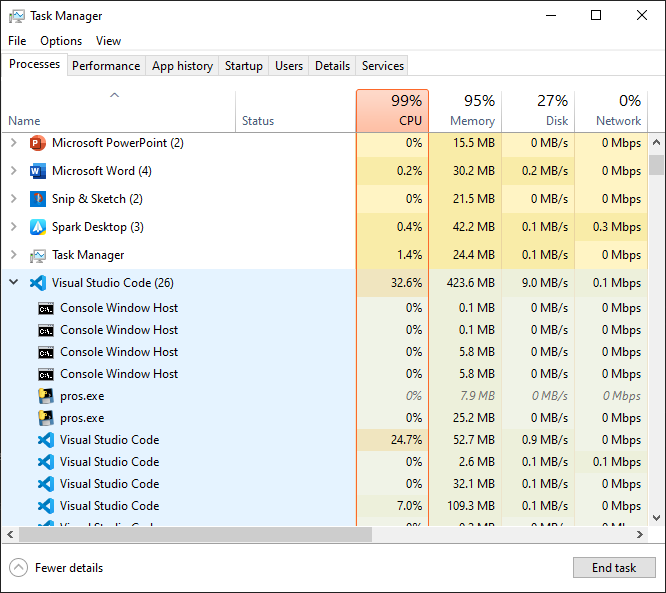Switch to the Services tab

click(x=382, y=66)
